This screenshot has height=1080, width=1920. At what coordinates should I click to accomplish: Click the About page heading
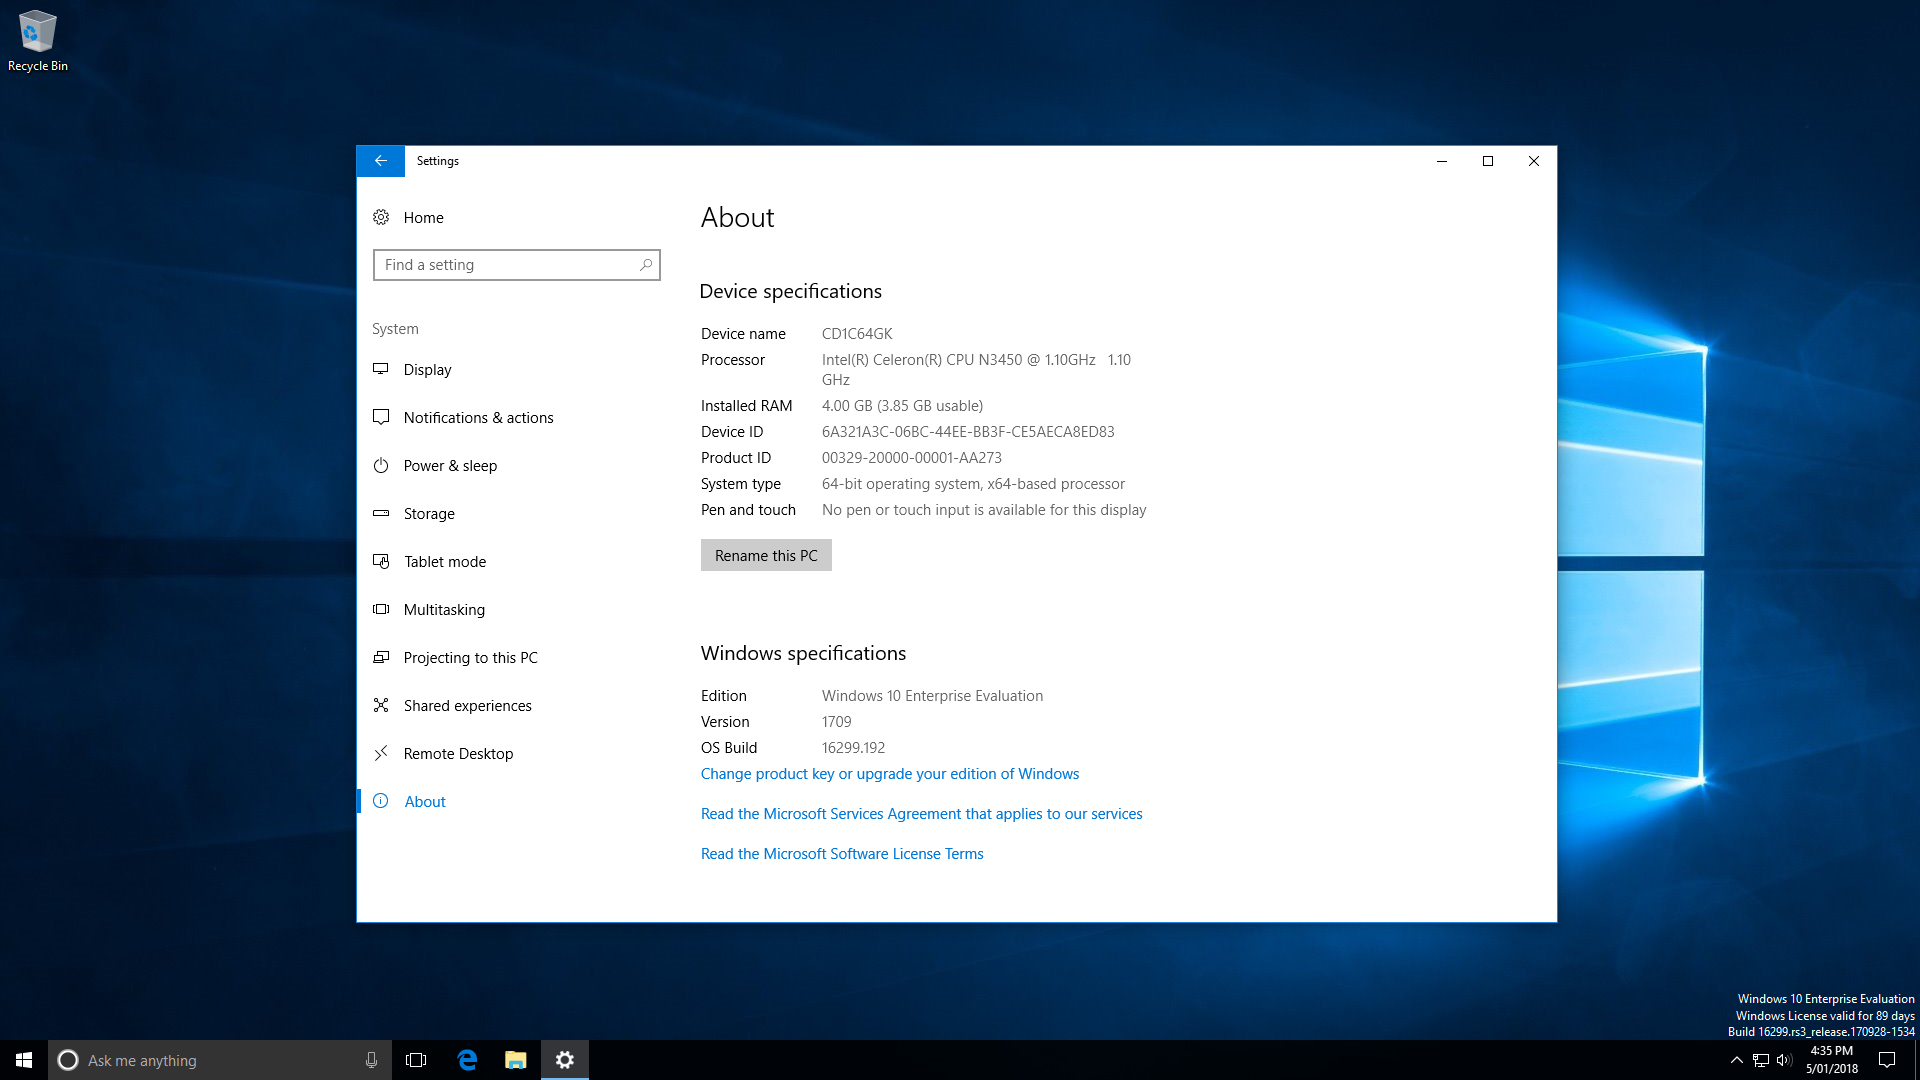click(737, 218)
